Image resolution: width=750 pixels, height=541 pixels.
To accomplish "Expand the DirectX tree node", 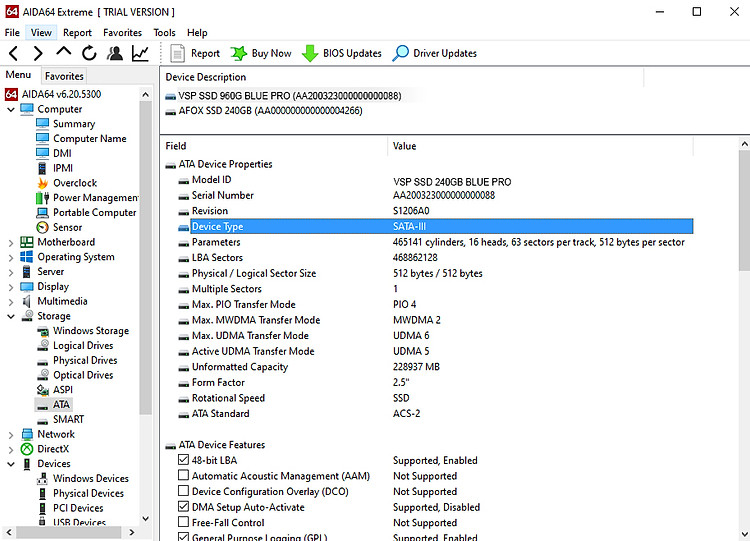I will (x=11, y=450).
